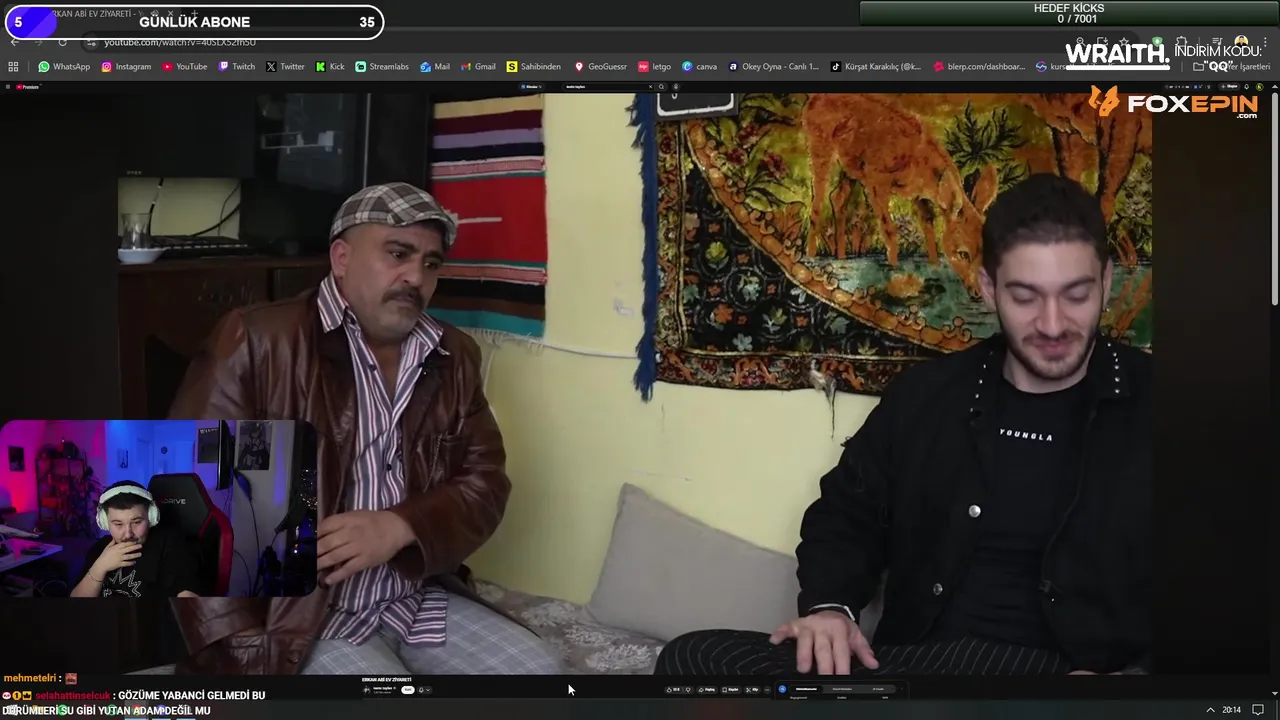The height and width of the screenshot is (720, 1280).
Task: Expand the other bookmarks folder
Action: tap(1232, 66)
